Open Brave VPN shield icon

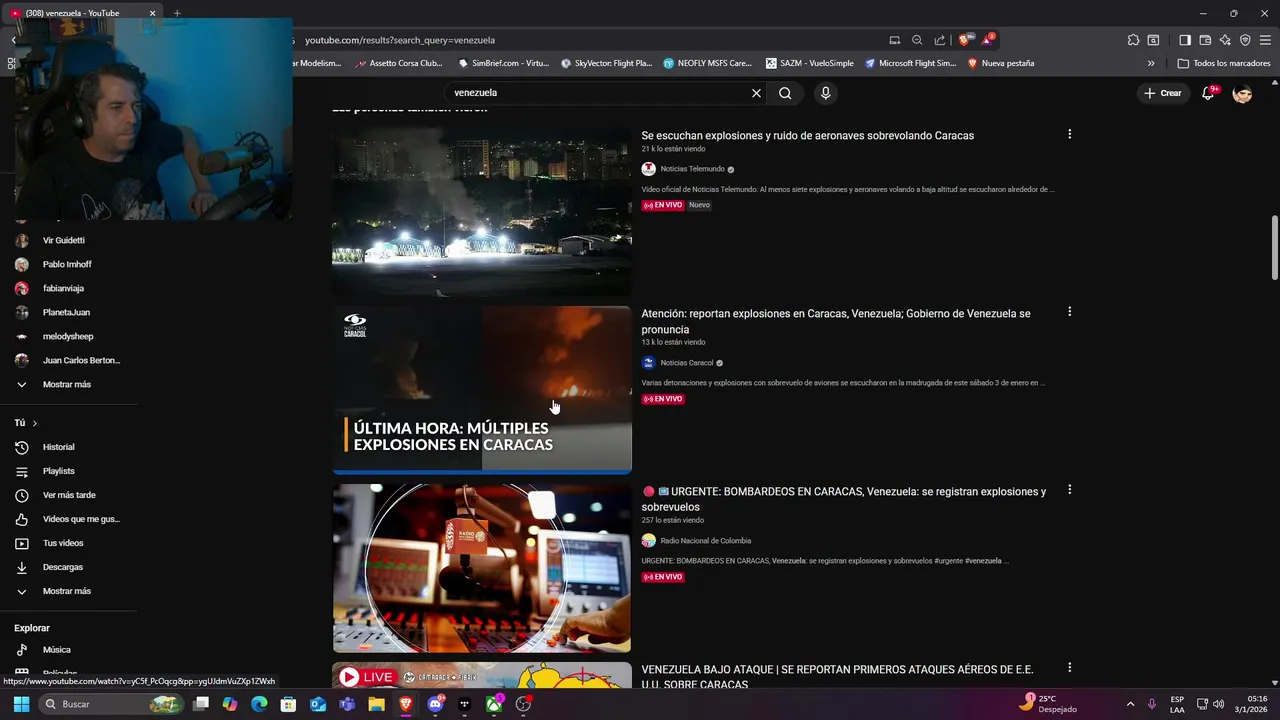1245,40
